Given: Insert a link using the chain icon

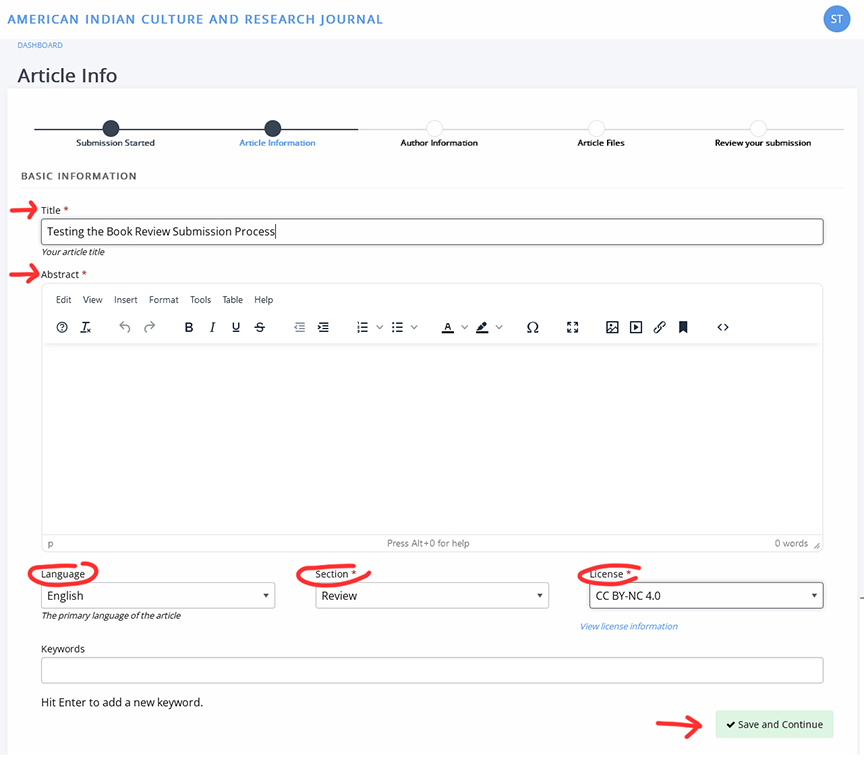Looking at the screenshot, I should click(x=659, y=327).
